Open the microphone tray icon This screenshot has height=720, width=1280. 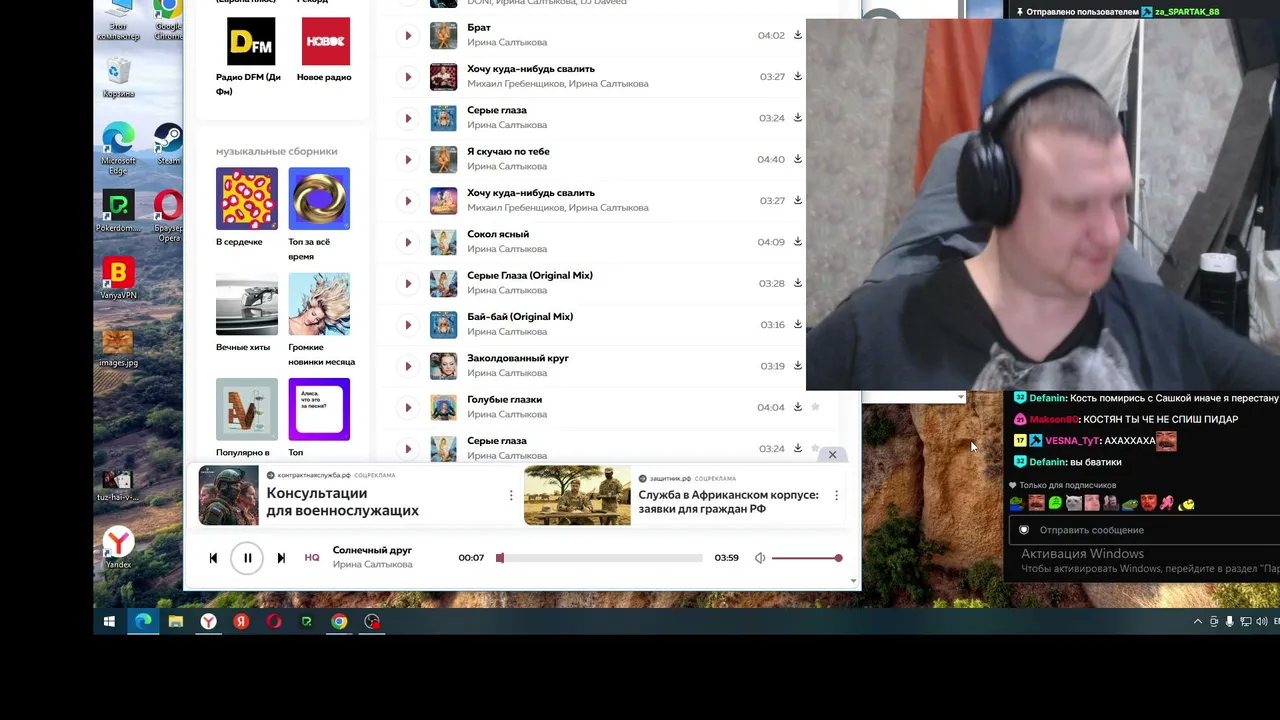pyautogui.click(x=1229, y=622)
